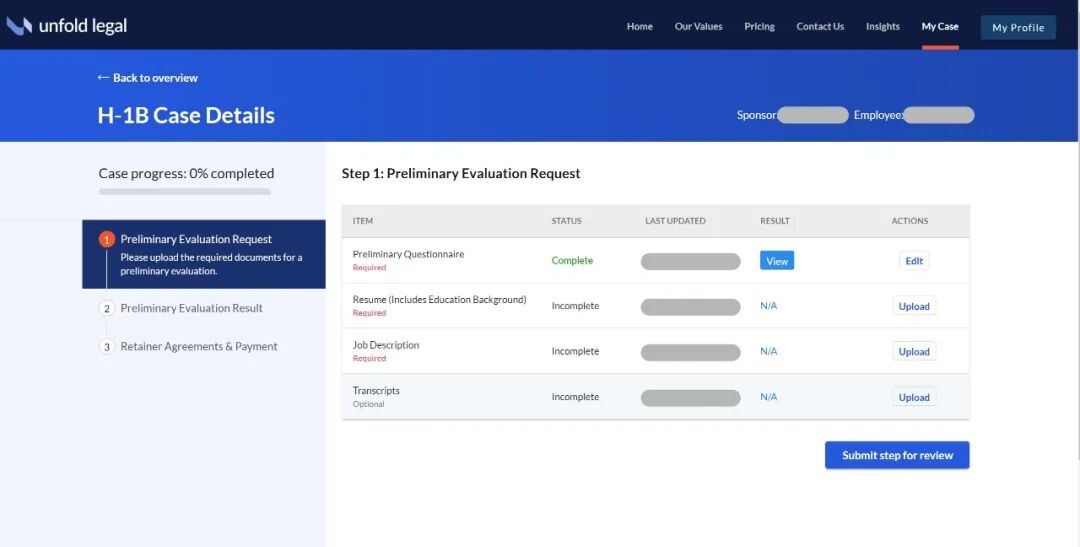Click the back arrow next to overview
This screenshot has height=547, width=1080.
click(x=103, y=78)
